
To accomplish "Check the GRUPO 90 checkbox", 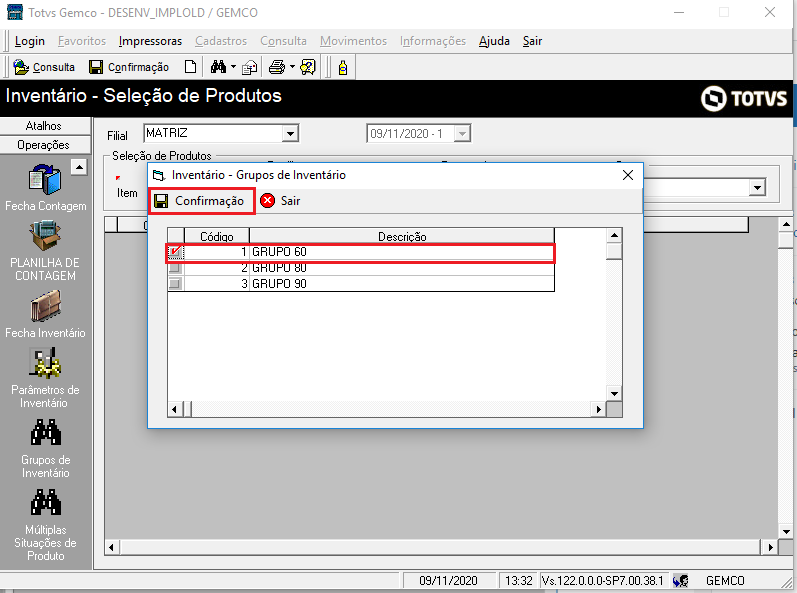I will tap(175, 284).
